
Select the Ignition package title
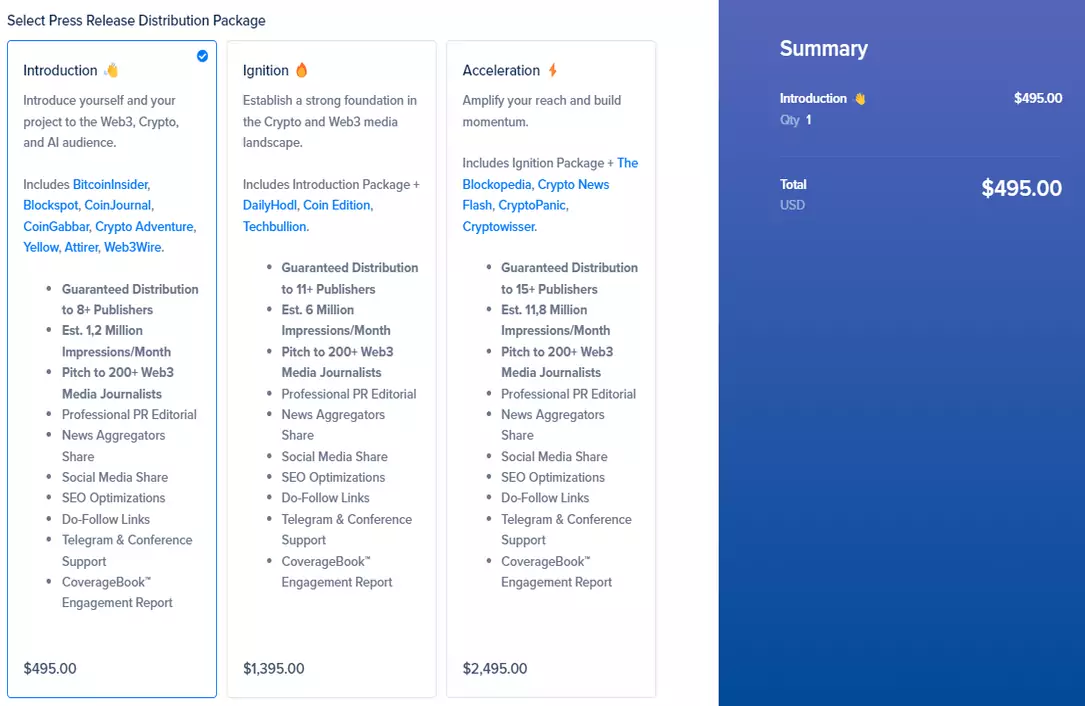tap(266, 71)
